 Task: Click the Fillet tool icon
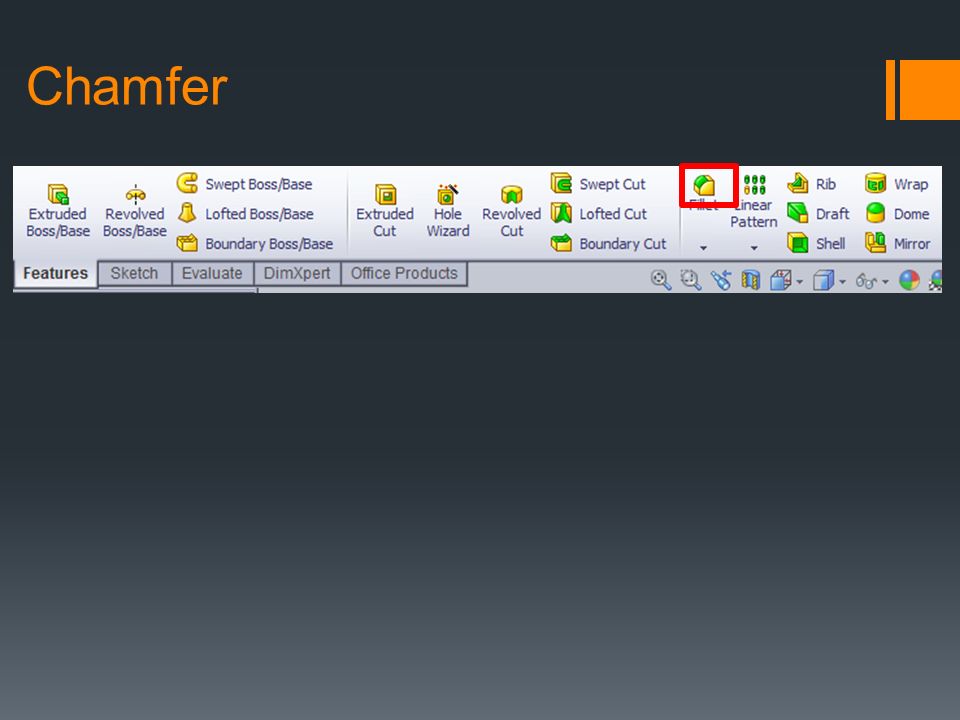pos(704,185)
